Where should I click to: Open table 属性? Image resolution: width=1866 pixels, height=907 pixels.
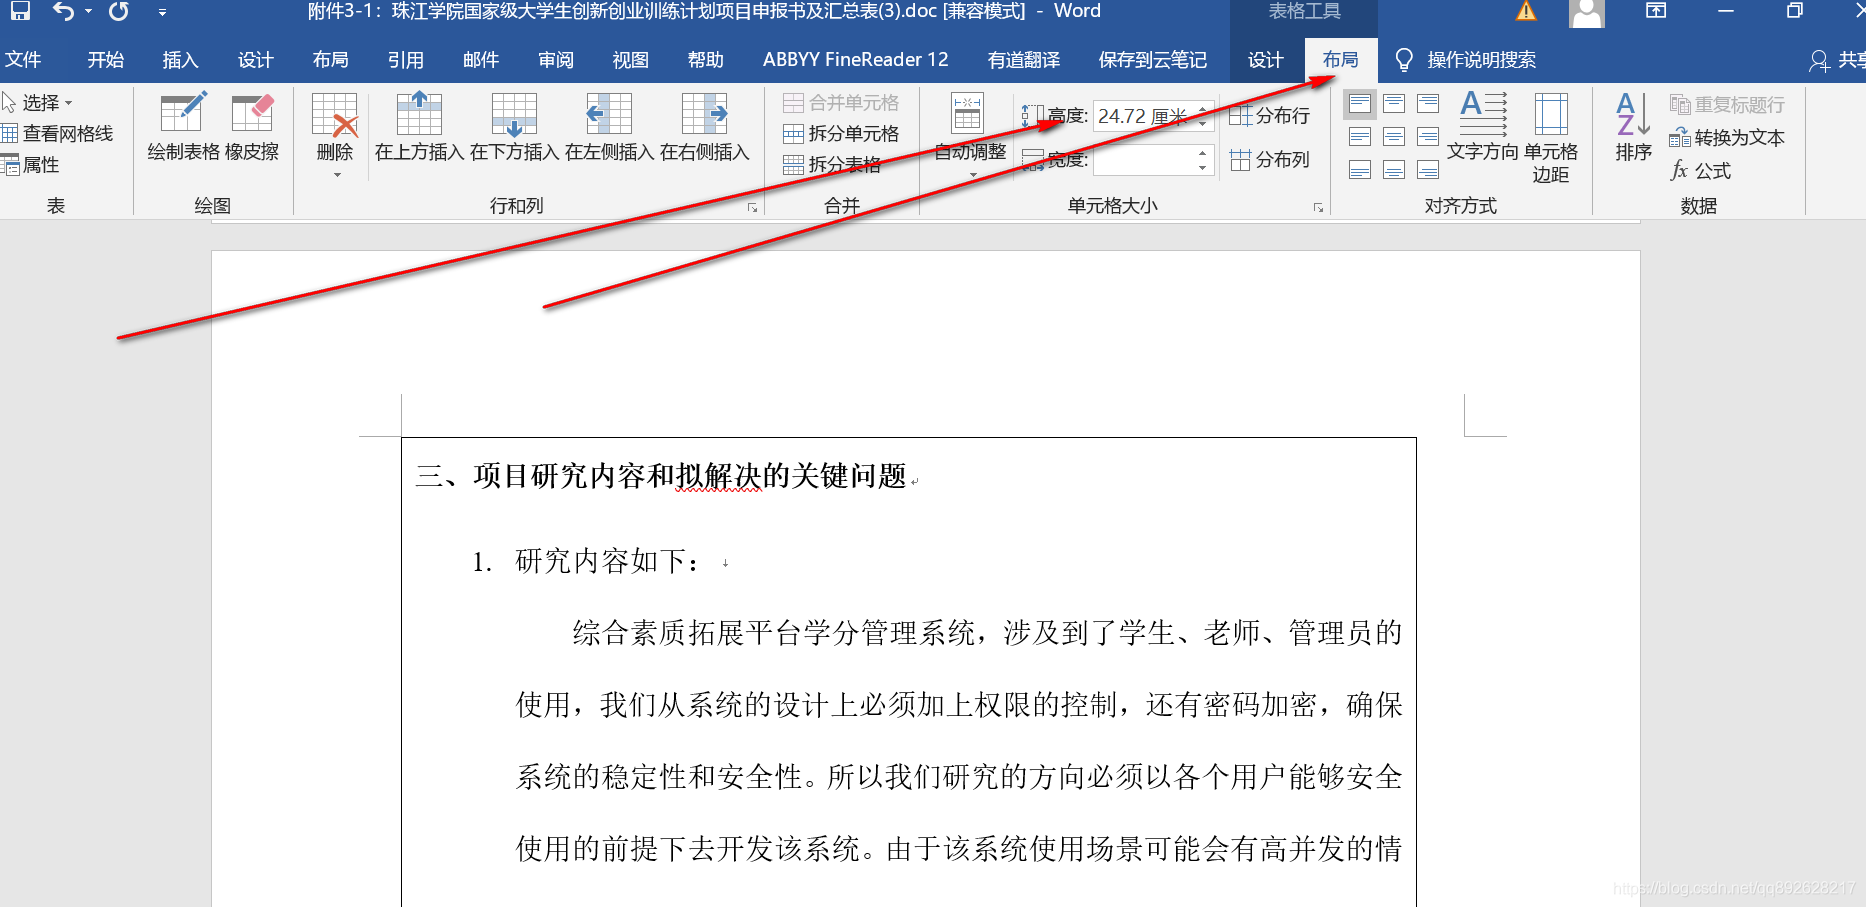tap(31, 165)
